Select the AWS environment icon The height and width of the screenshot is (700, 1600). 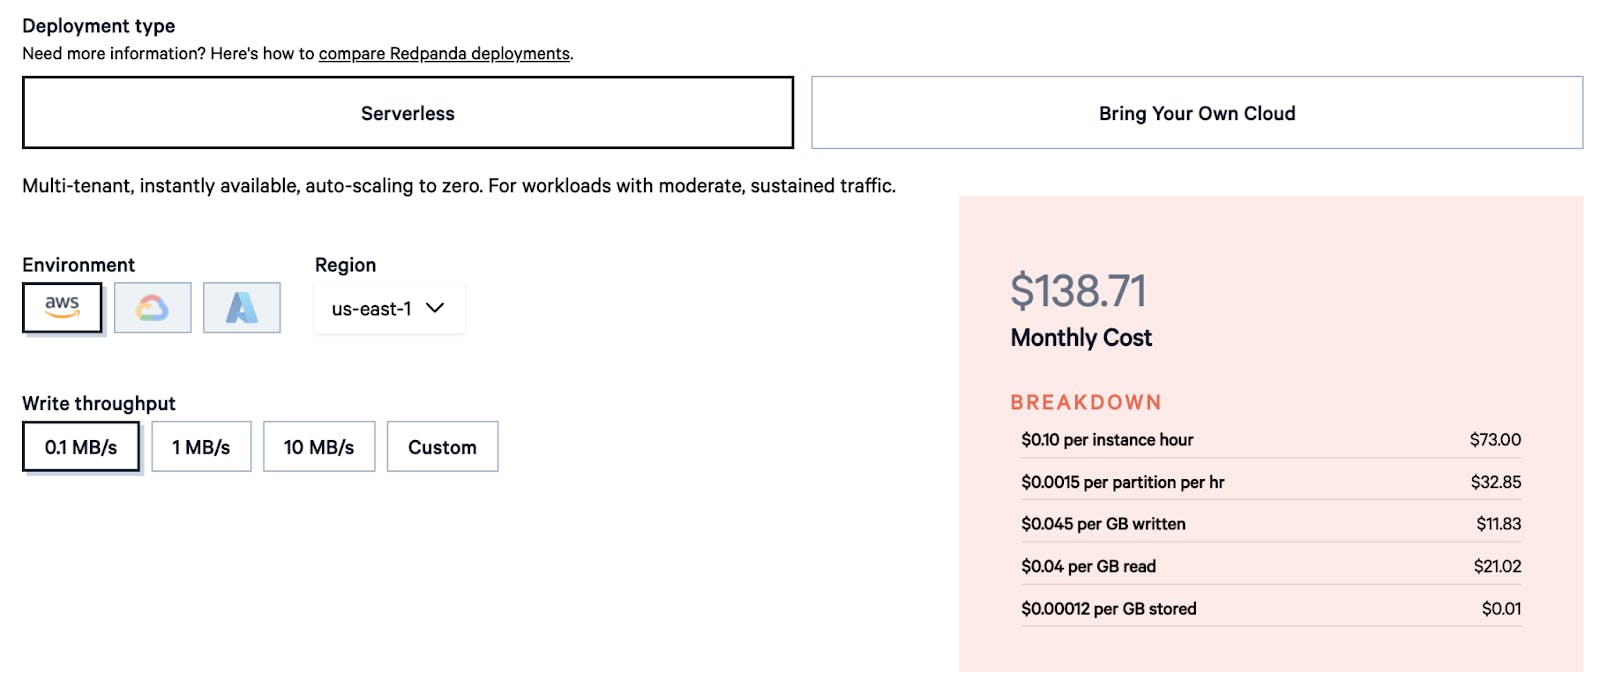pyautogui.click(x=62, y=307)
